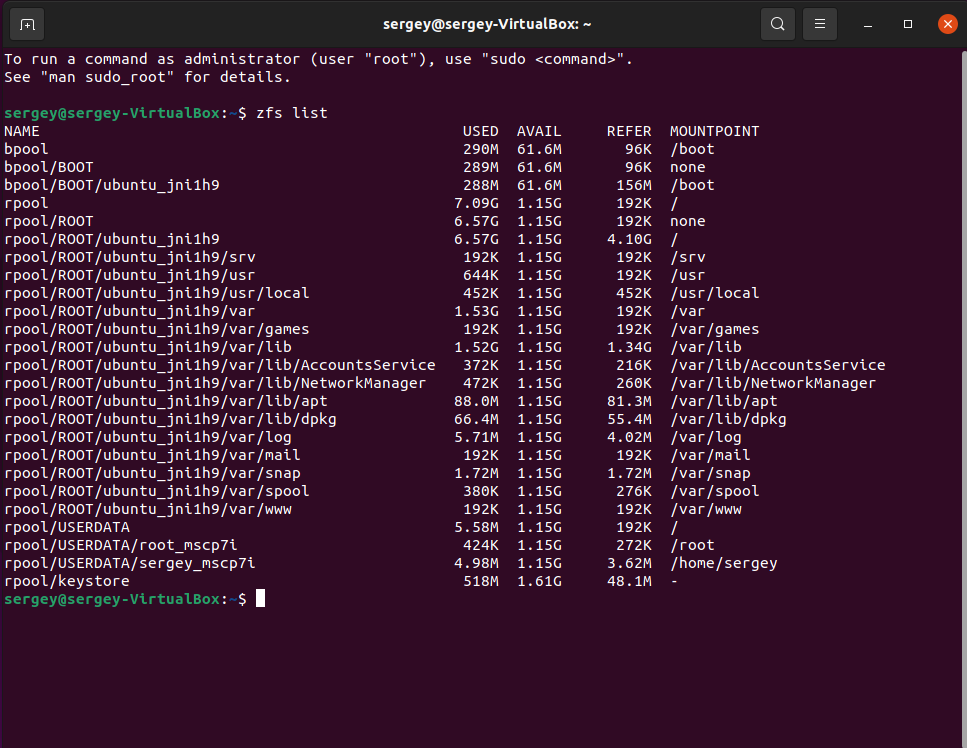Click the USED value '290M'
The height and width of the screenshot is (748, 967).
(x=480, y=149)
